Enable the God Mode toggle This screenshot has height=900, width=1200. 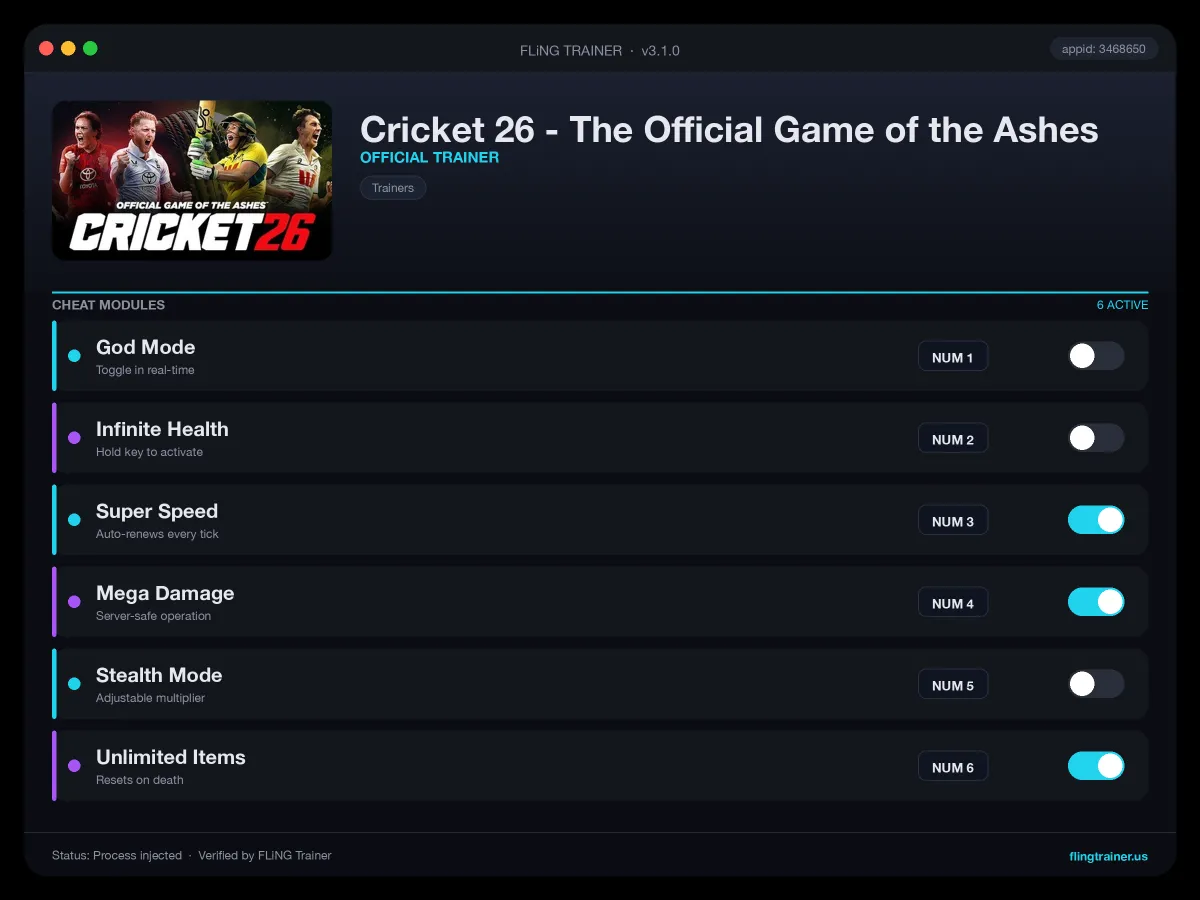(1096, 356)
